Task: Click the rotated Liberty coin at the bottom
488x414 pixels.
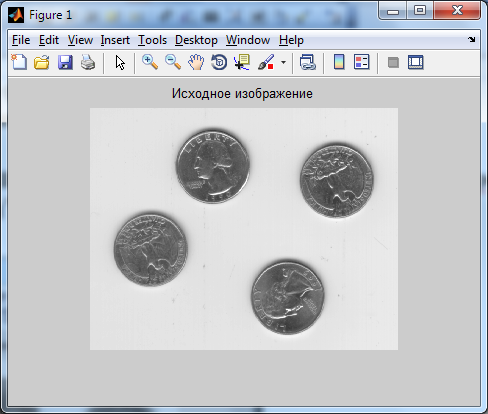Action: click(x=288, y=298)
